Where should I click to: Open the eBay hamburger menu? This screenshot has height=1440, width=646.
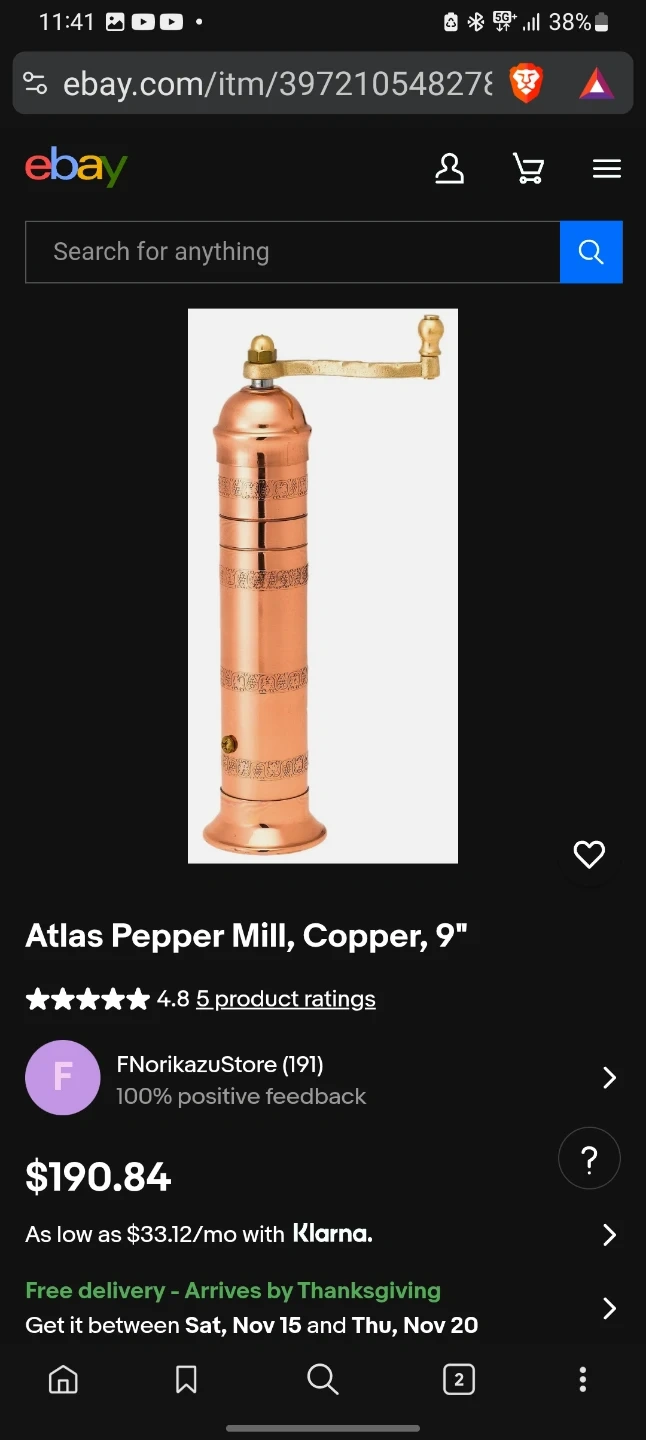pyautogui.click(x=606, y=169)
